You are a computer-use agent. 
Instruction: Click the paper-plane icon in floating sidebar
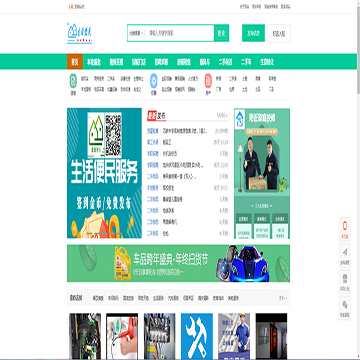[x=345, y=252]
